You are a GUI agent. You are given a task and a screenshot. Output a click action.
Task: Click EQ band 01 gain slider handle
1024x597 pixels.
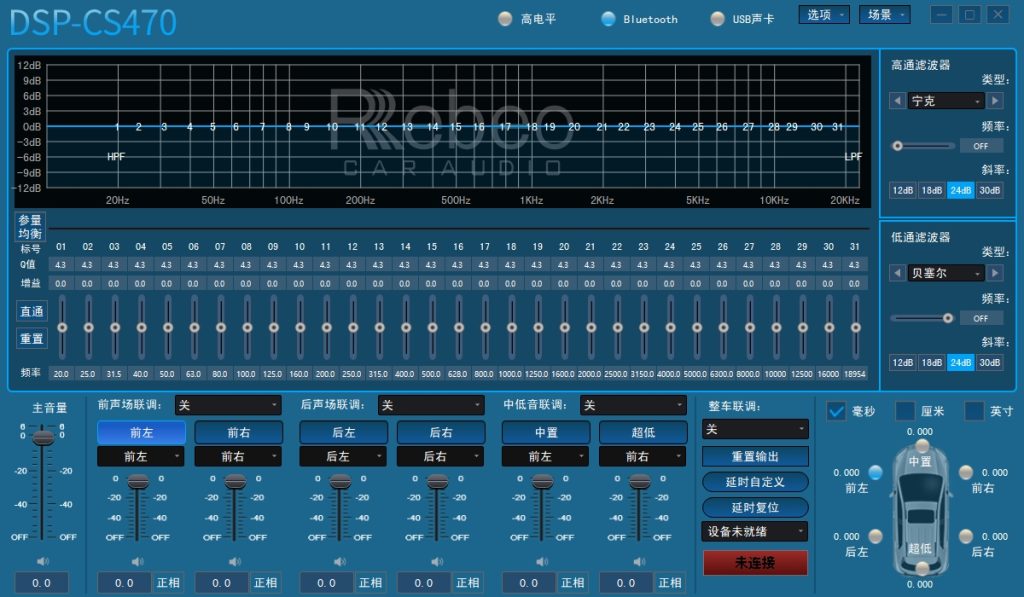62,327
